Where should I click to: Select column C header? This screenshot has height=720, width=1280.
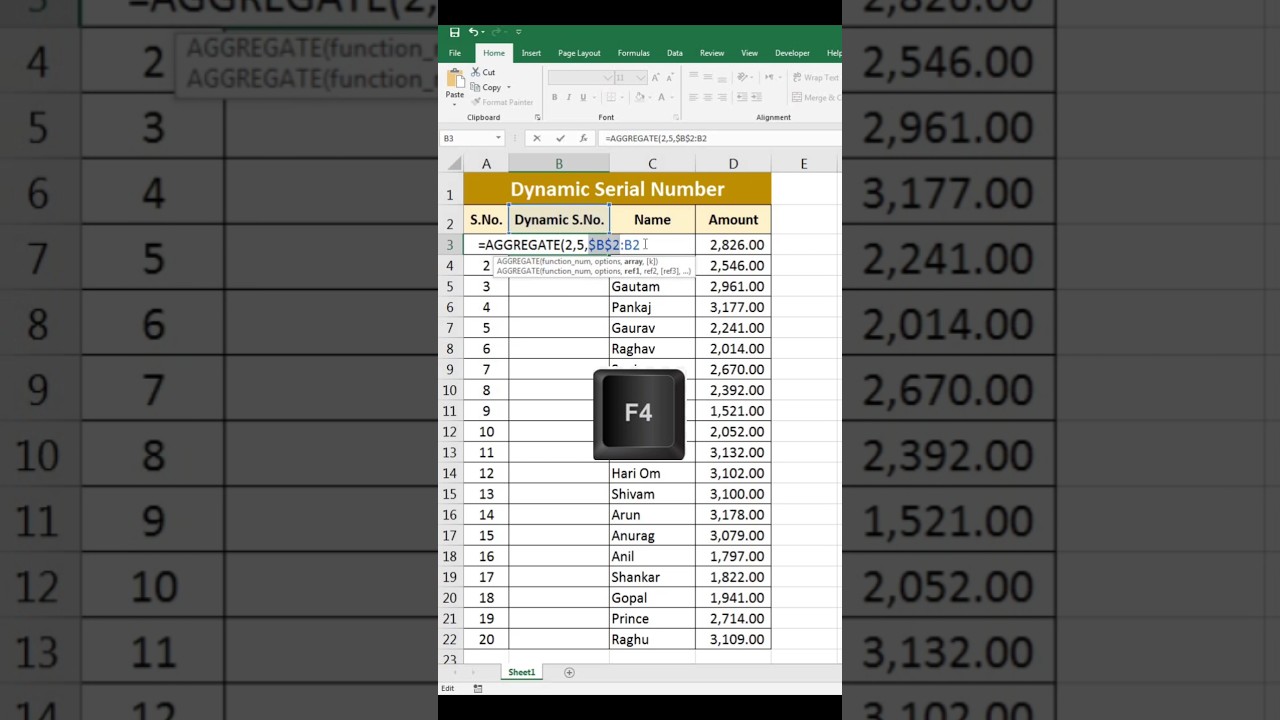point(652,164)
